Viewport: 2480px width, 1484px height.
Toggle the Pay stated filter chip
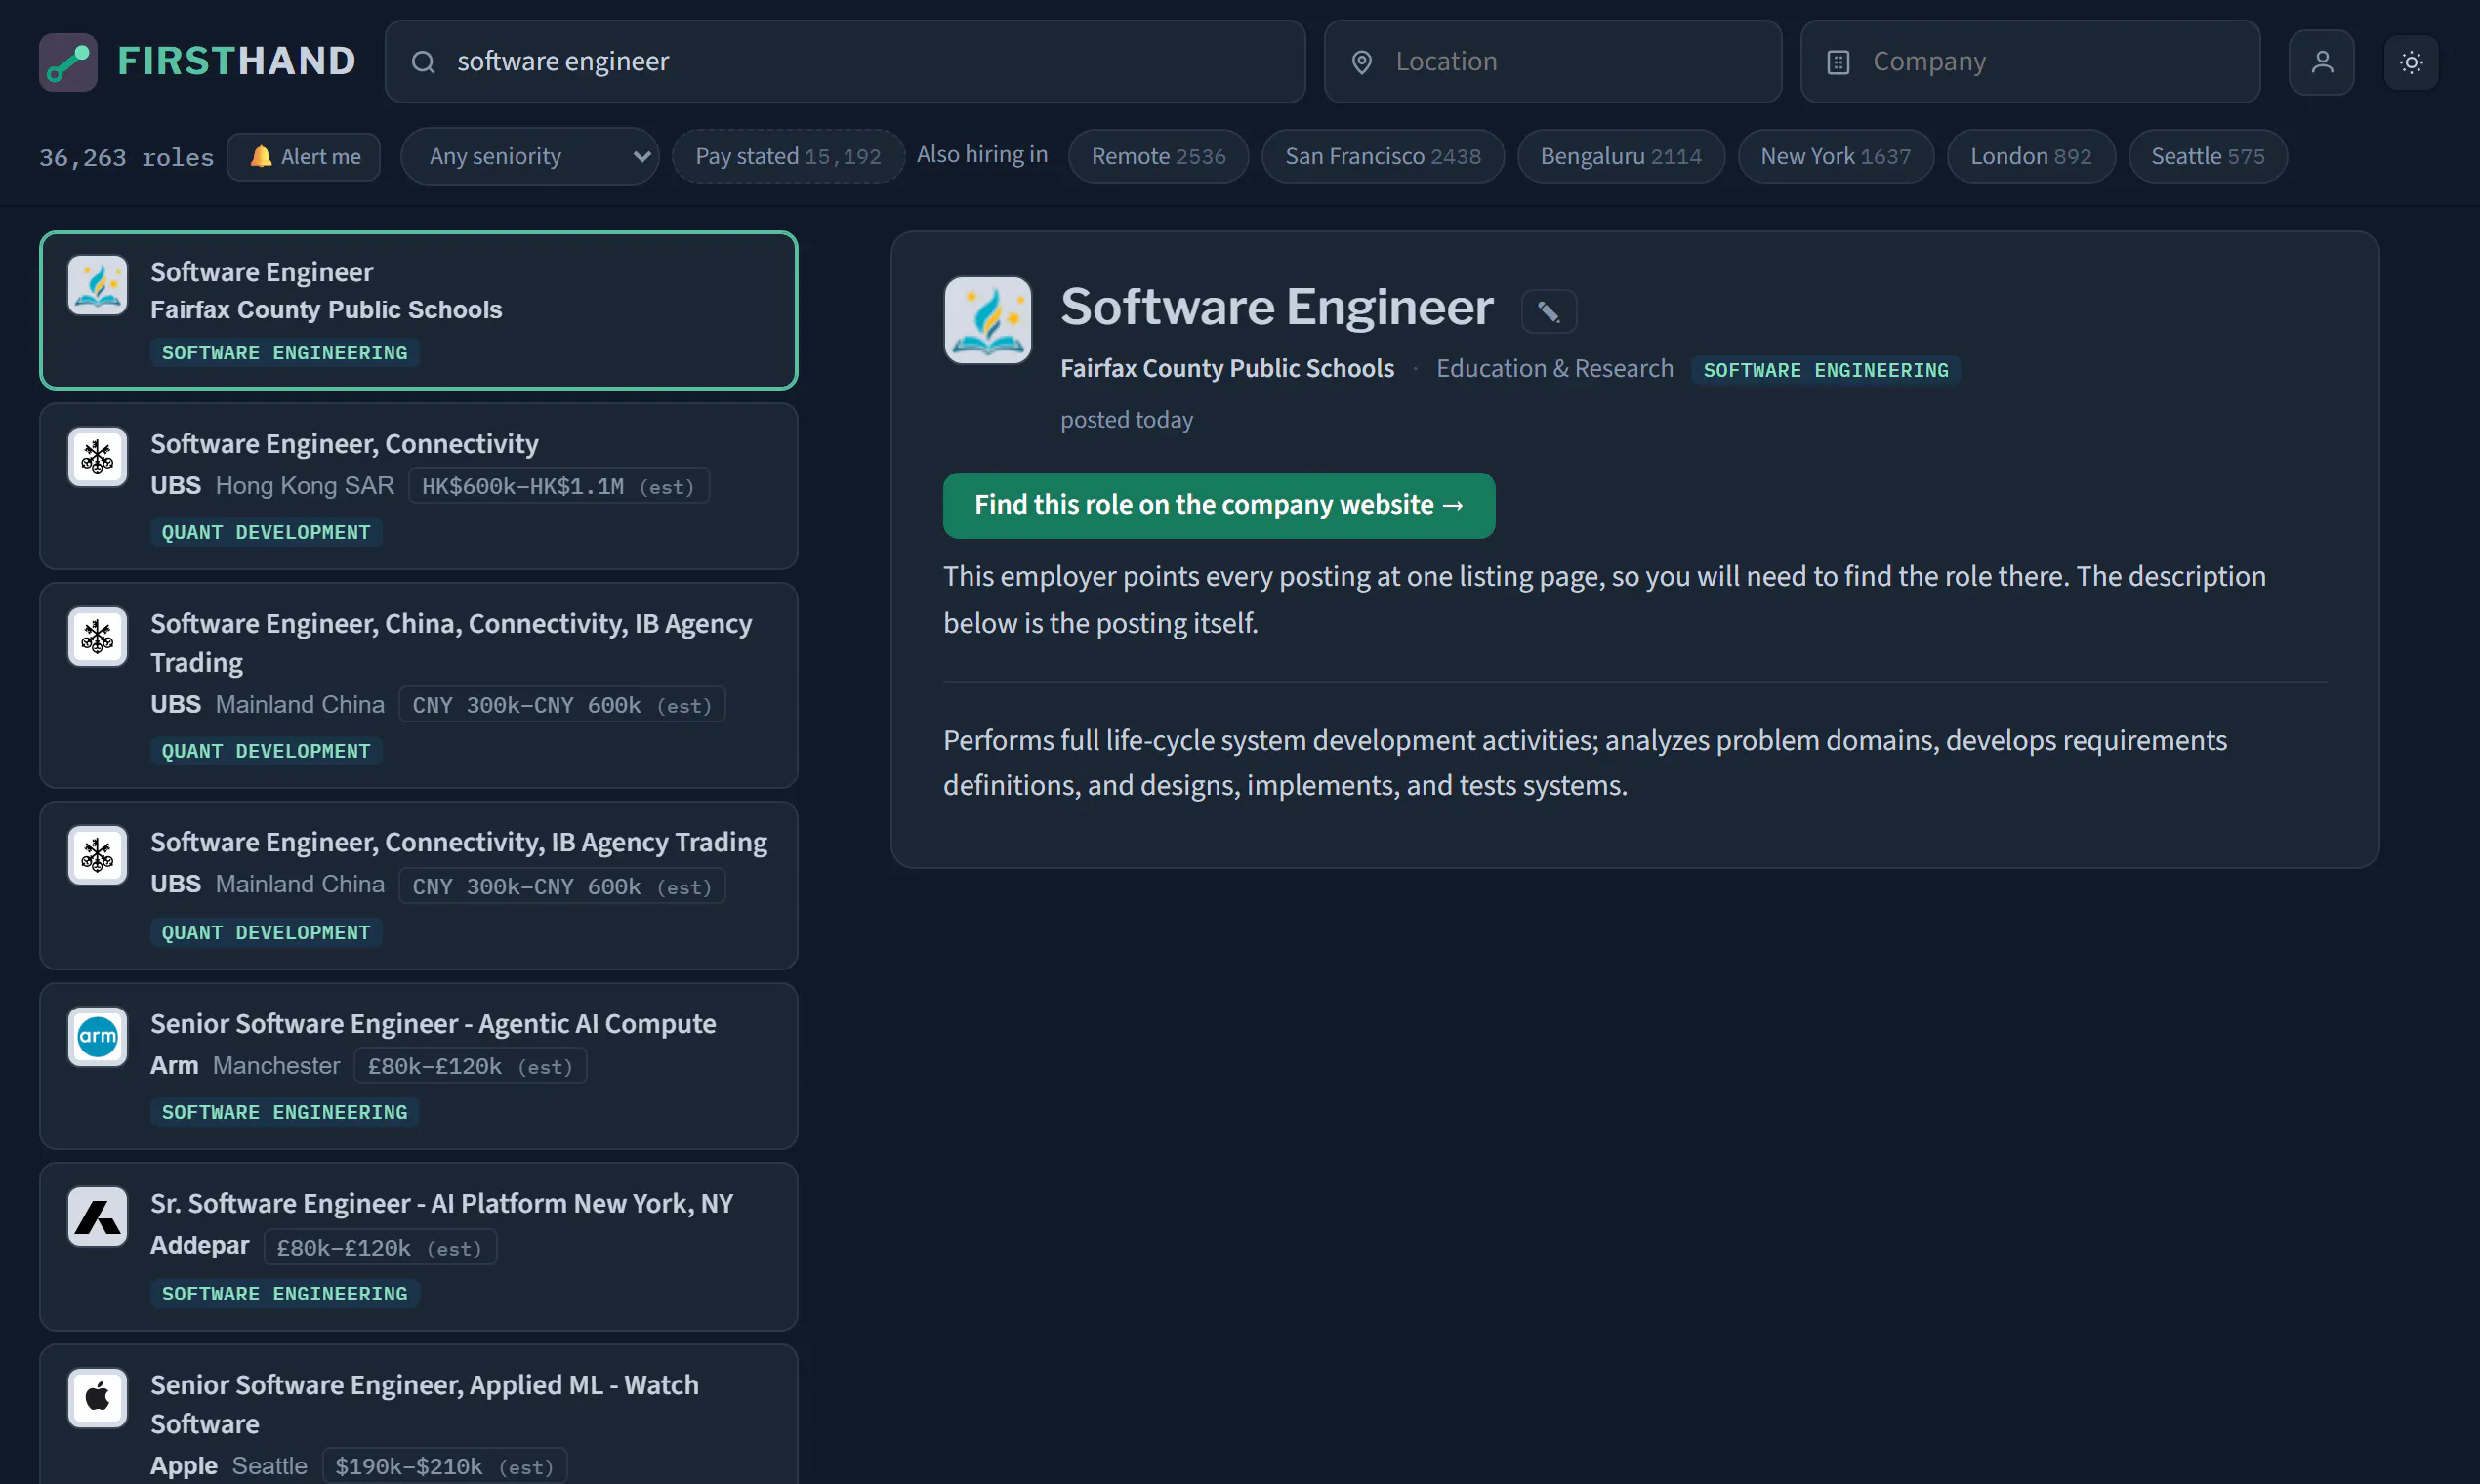[x=788, y=156]
